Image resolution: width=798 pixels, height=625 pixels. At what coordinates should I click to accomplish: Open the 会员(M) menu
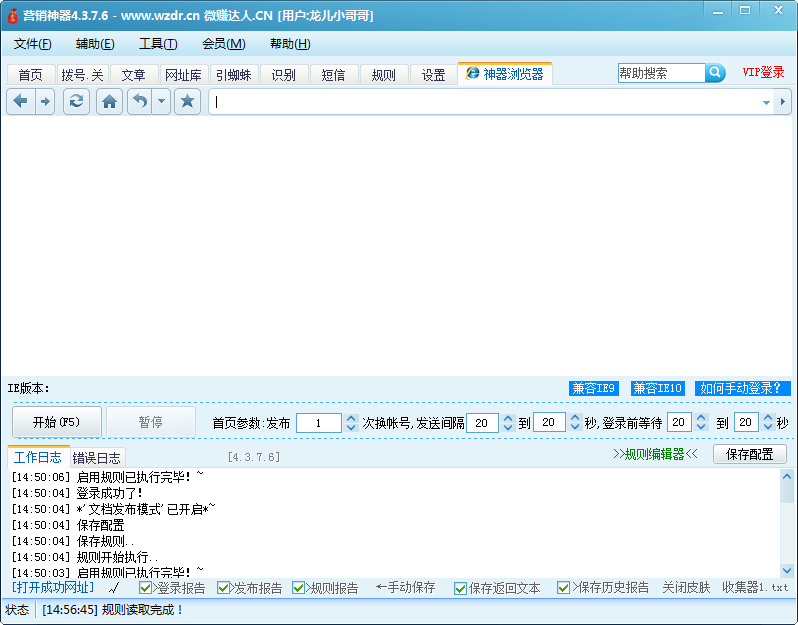pos(223,44)
